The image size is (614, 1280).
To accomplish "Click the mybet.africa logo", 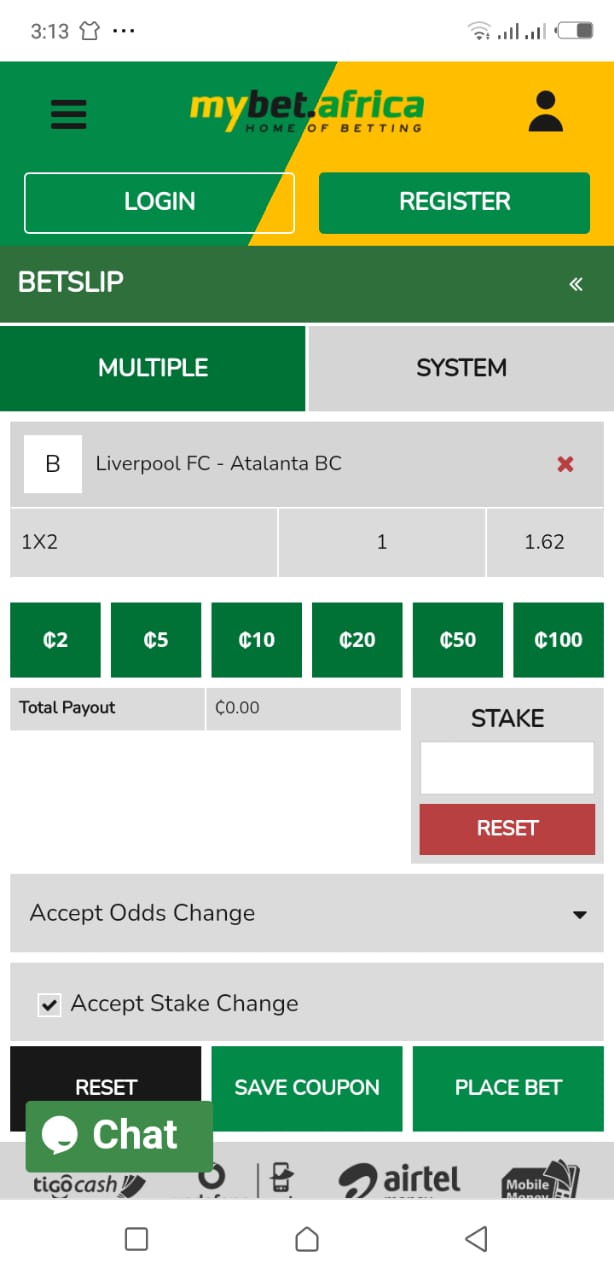I will [307, 110].
